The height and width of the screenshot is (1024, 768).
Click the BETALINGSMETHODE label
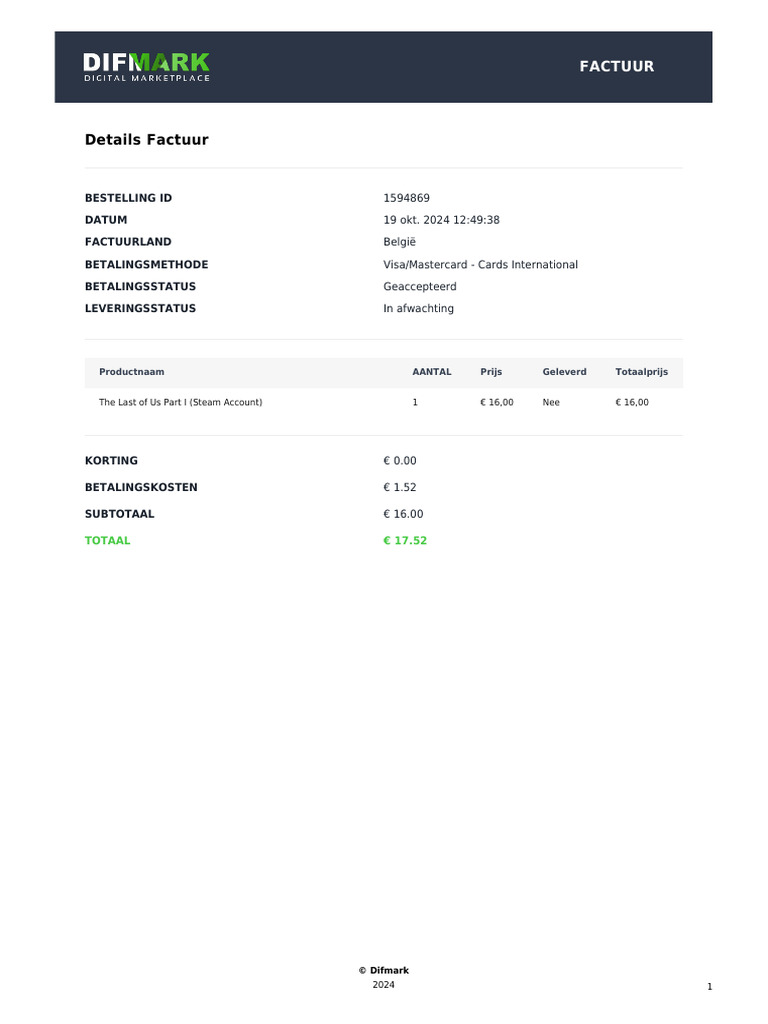(x=147, y=264)
